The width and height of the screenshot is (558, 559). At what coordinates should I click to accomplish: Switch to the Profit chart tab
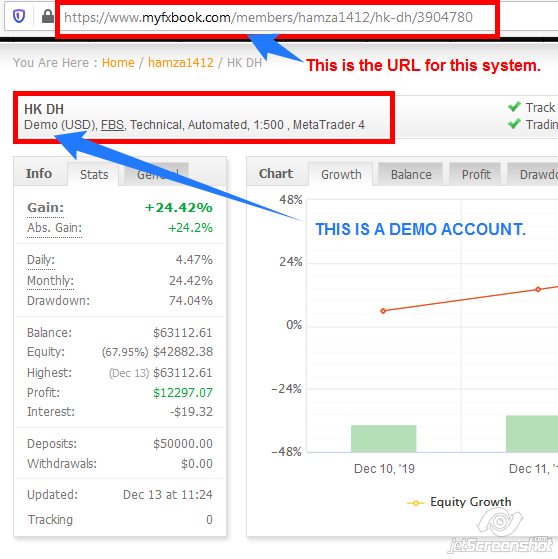point(476,174)
